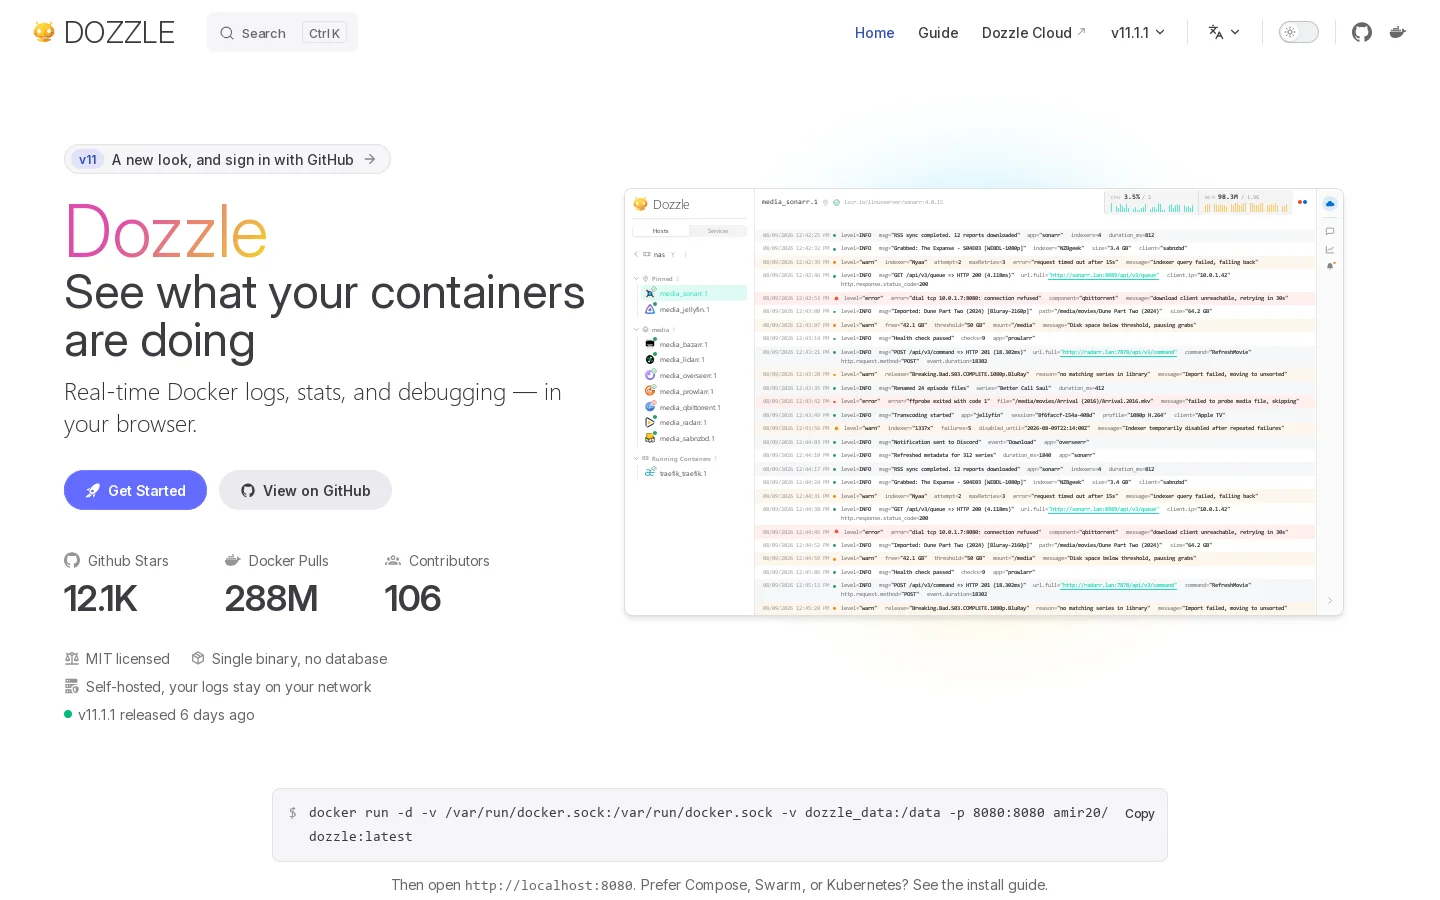Open the v11.1.1 version dropdown

click(1138, 33)
